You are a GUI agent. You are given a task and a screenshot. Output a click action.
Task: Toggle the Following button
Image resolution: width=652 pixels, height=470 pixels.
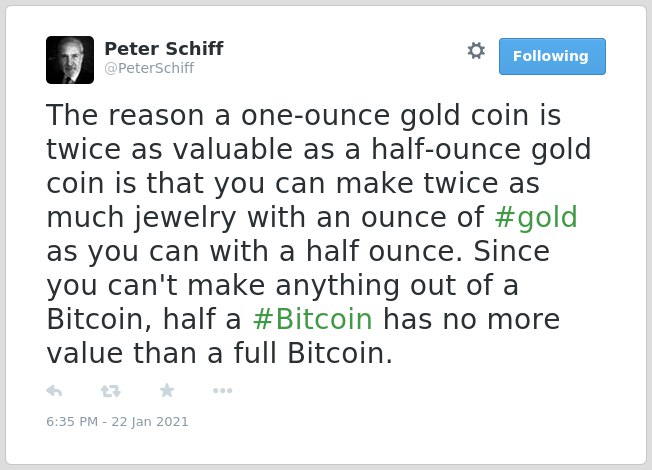click(x=552, y=56)
